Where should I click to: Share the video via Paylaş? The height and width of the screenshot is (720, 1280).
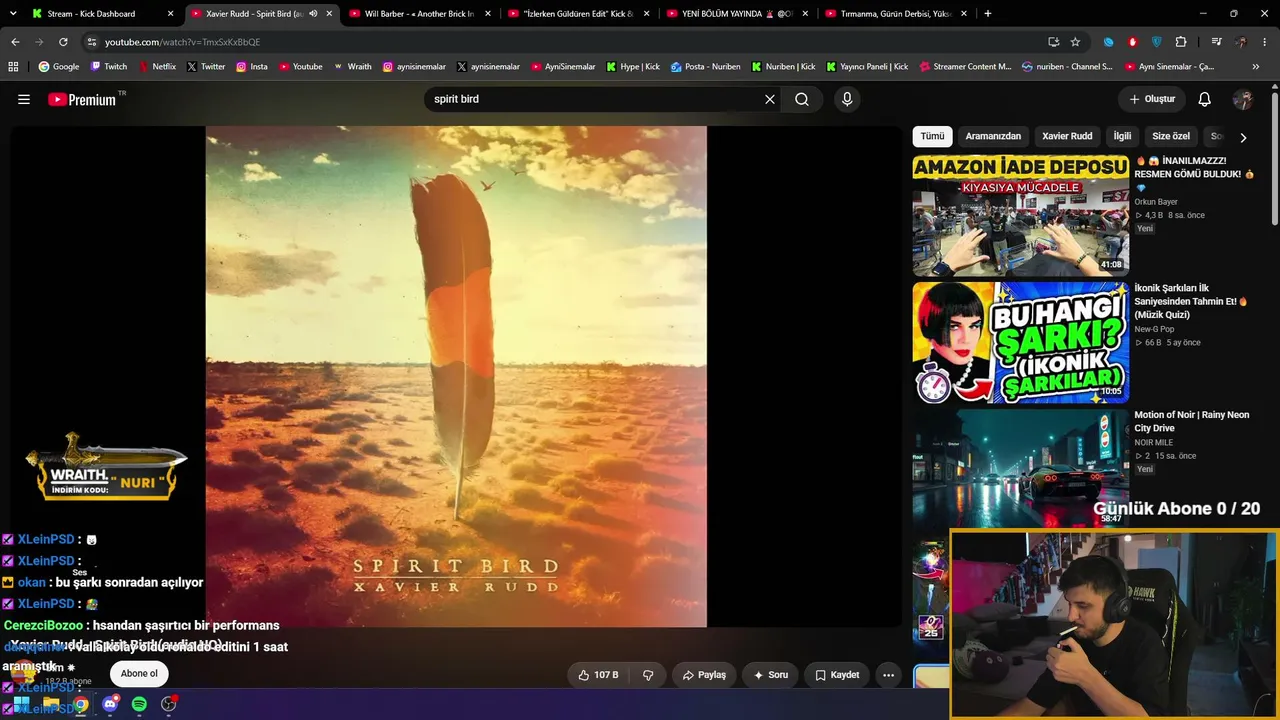coord(704,675)
